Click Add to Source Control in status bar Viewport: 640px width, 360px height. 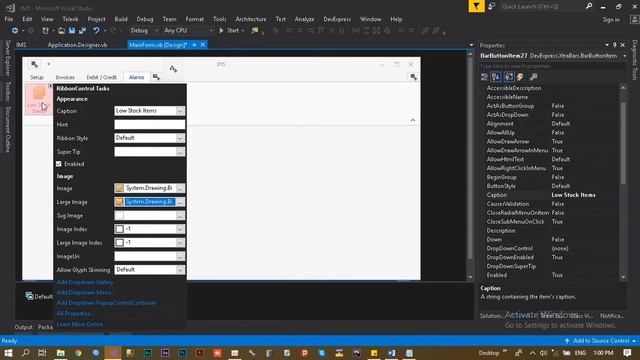[601, 340]
